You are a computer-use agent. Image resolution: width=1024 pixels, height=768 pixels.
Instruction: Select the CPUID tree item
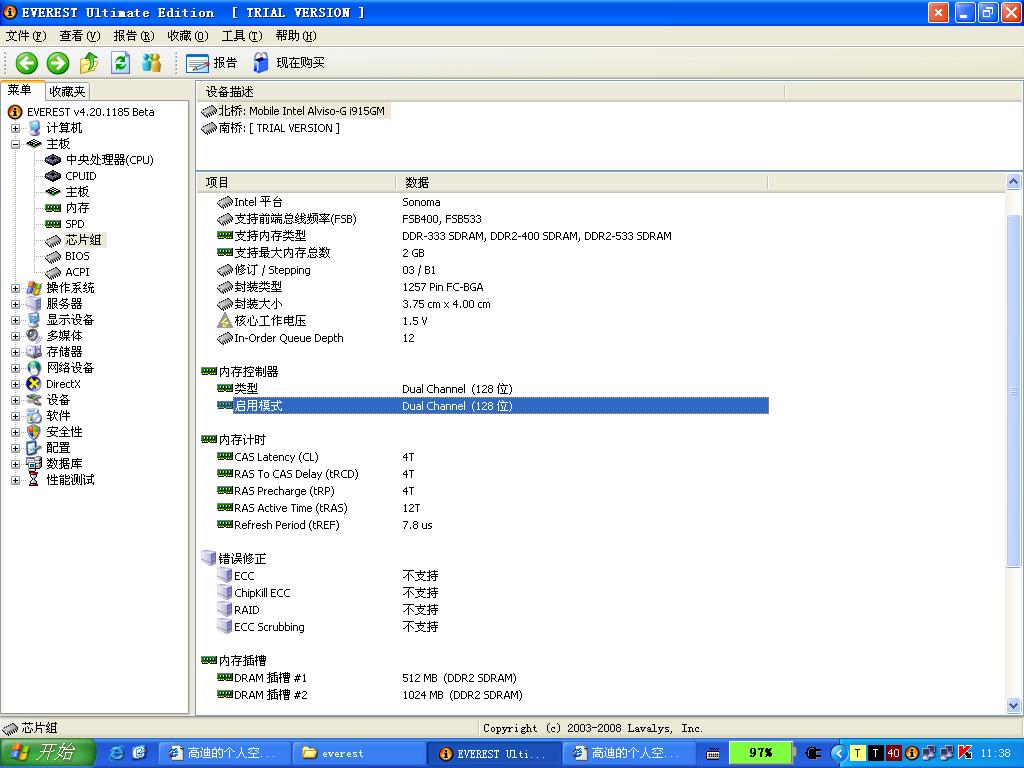[x=80, y=176]
